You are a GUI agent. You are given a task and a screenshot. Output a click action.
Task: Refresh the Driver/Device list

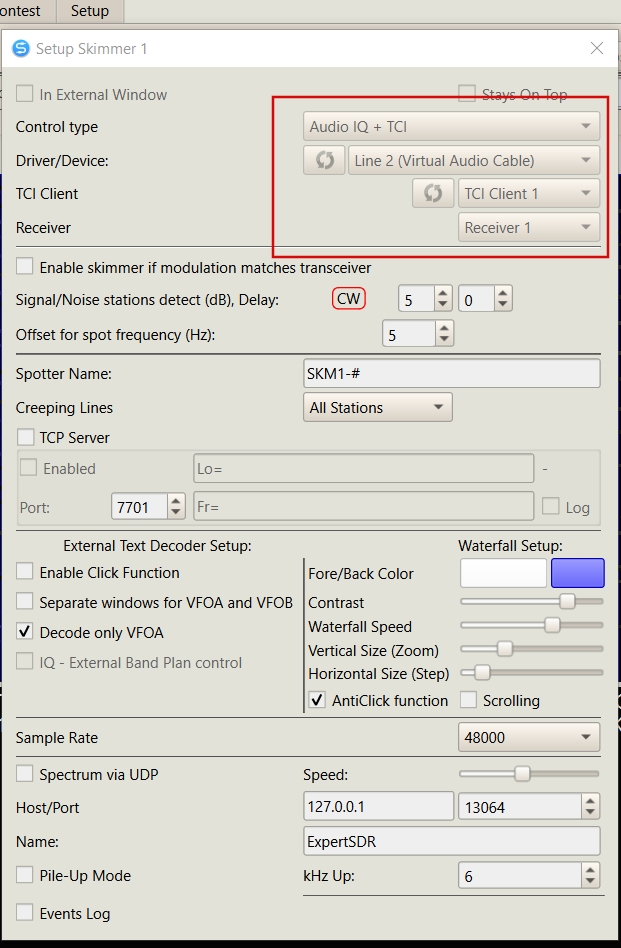click(x=324, y=160)
